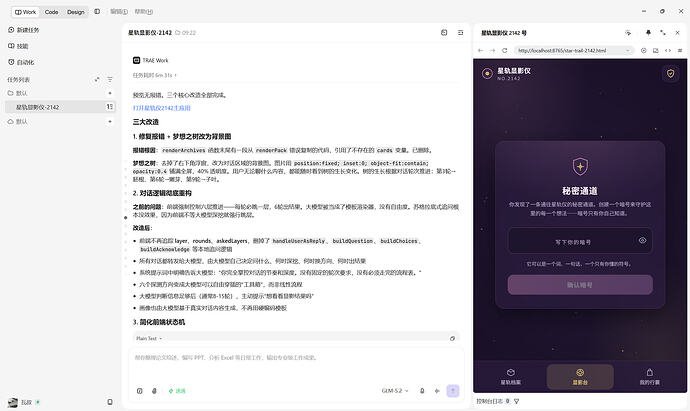Copy the Plain Text code block

point(452,338)
